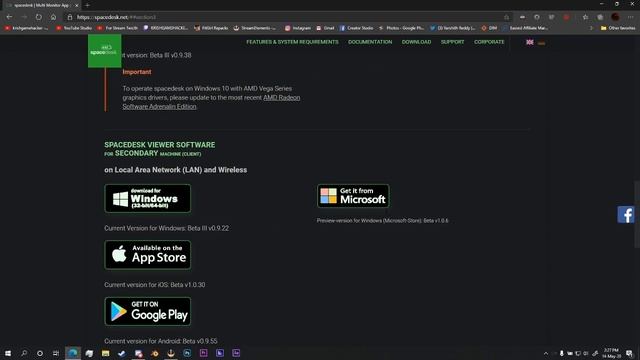Go to the Download menu item
640x360 pixels.
click(416, 42)
